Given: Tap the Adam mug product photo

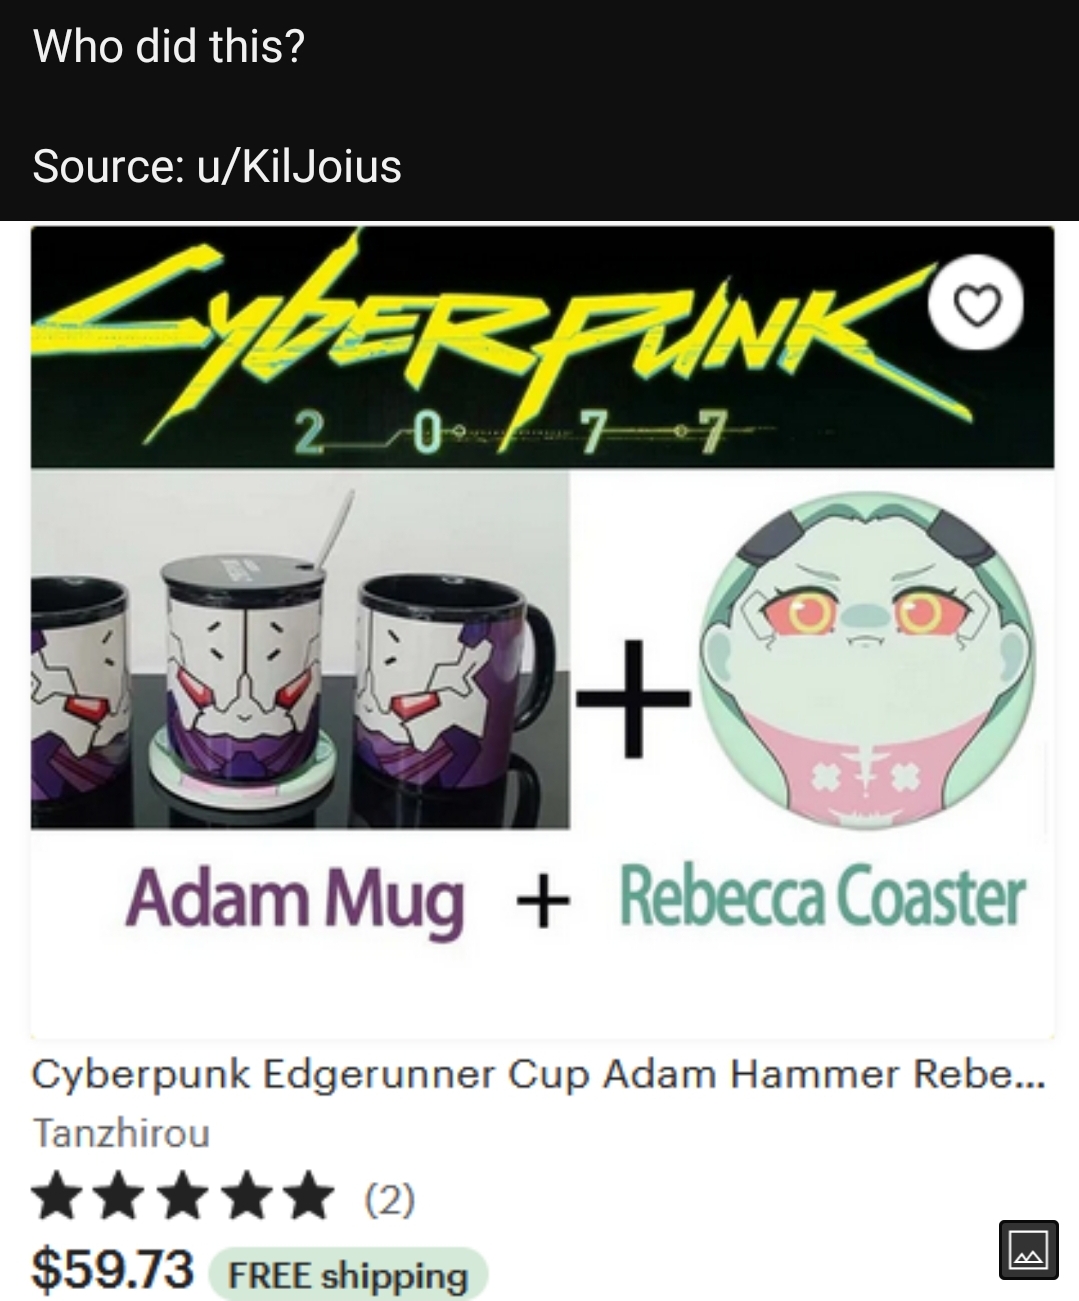Looking at the screenshot, I should (300, 649).
